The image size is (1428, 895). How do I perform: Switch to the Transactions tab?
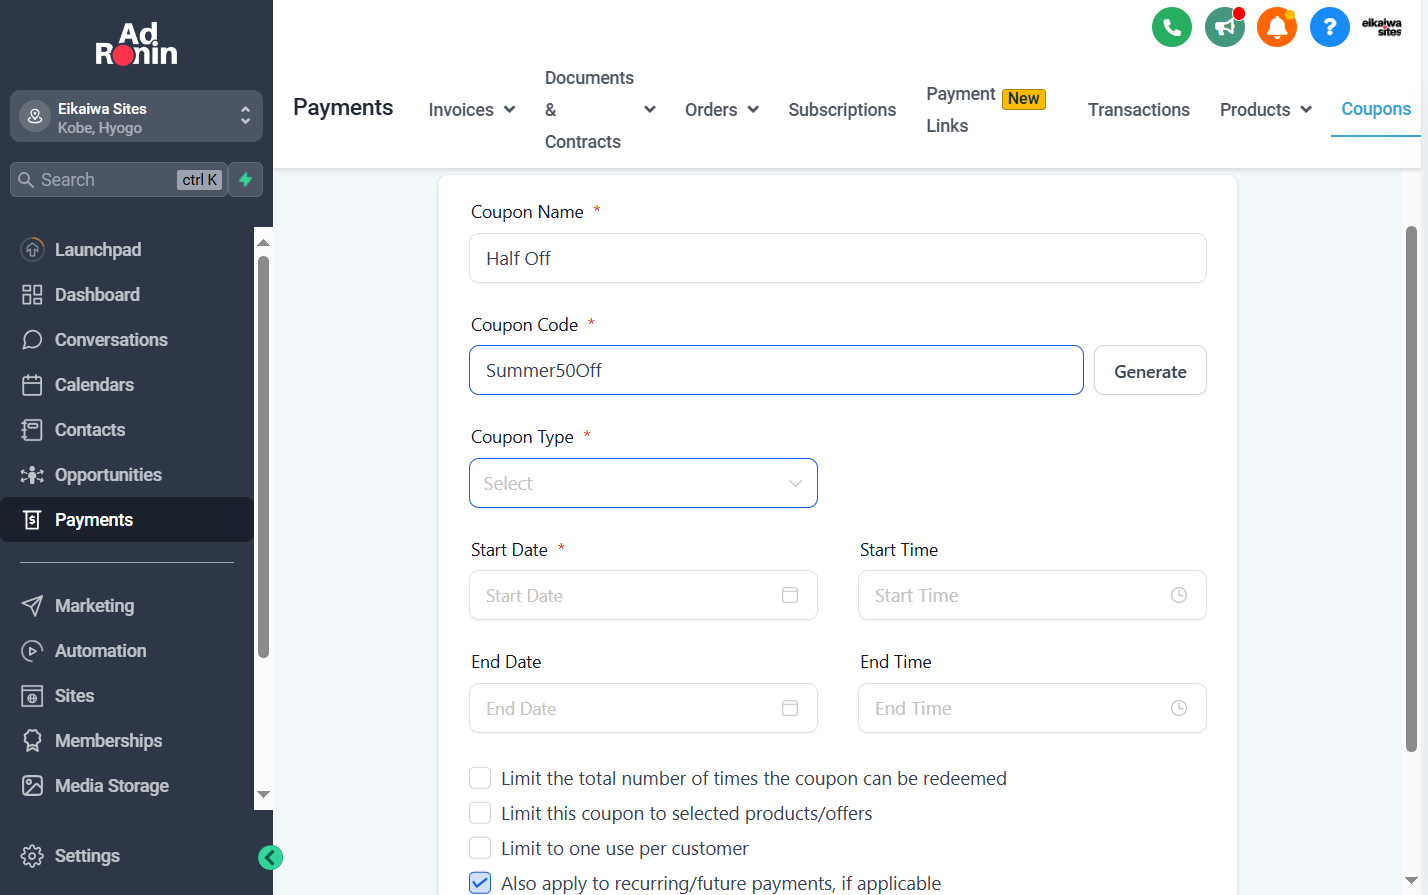click(x=1138, y=110)
